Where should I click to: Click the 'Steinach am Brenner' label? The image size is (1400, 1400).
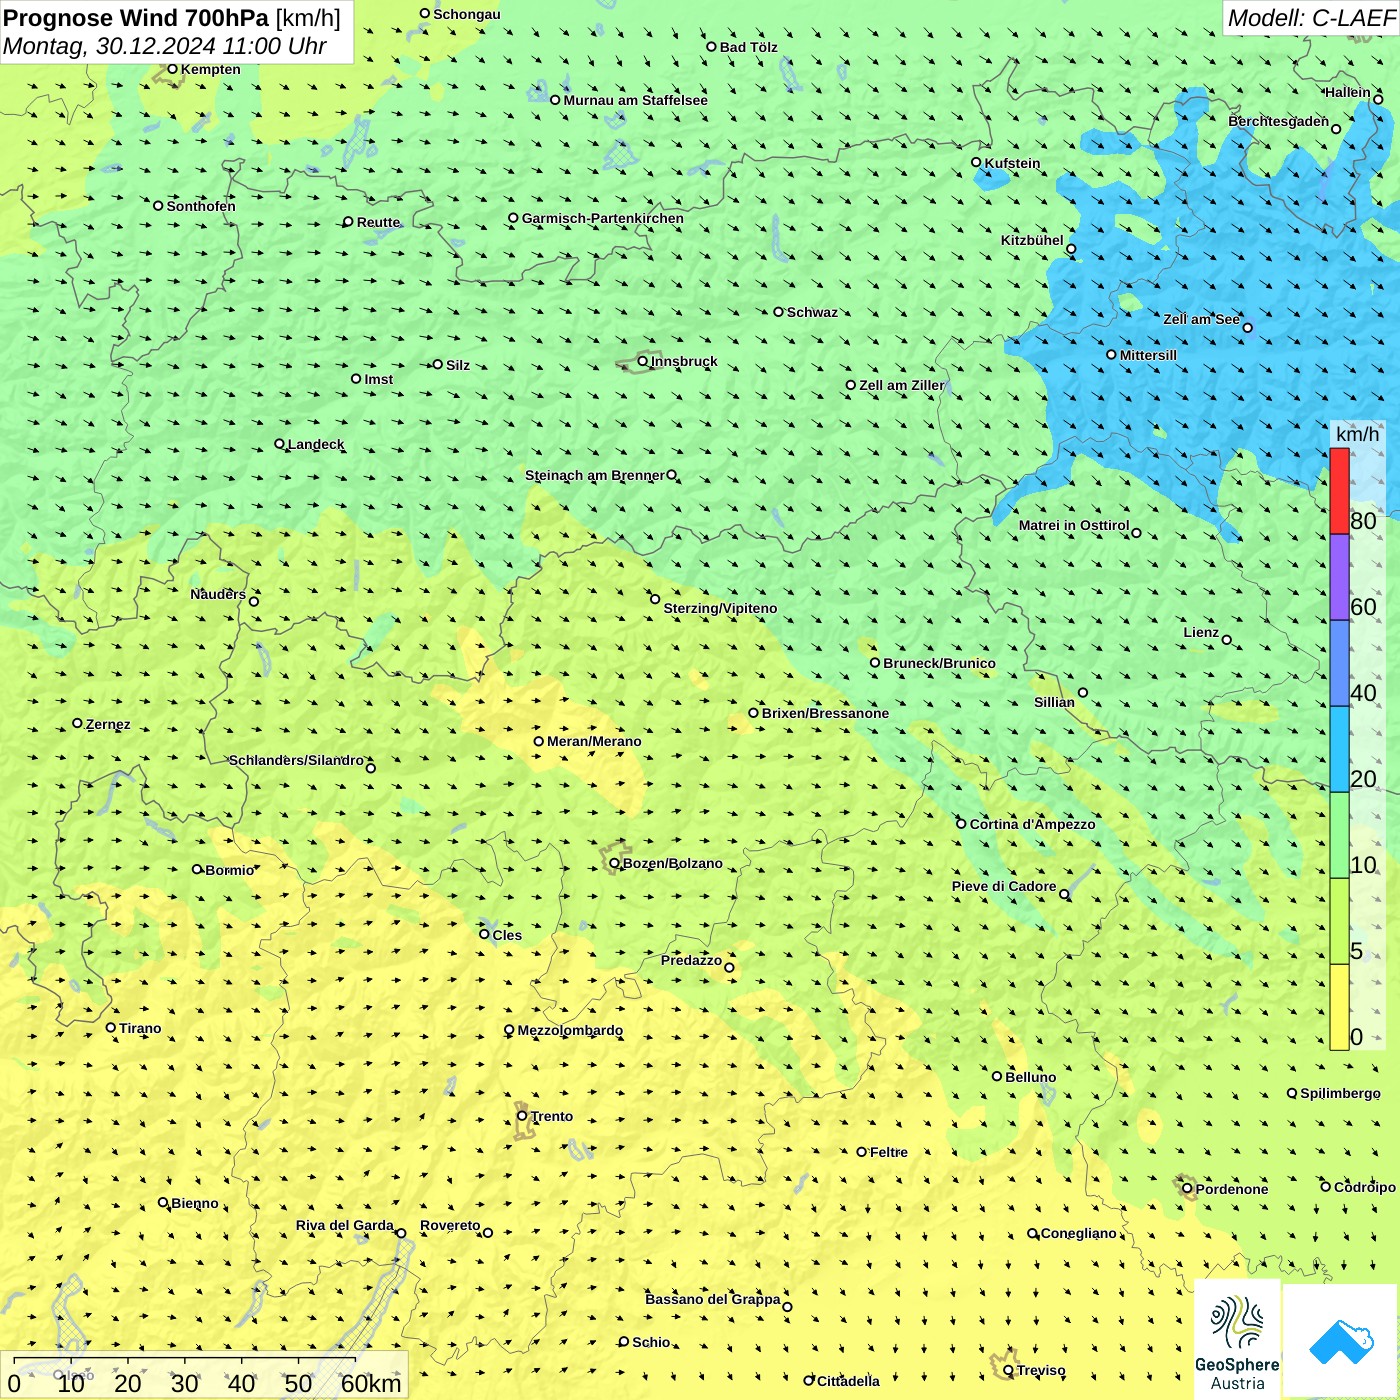595,475
